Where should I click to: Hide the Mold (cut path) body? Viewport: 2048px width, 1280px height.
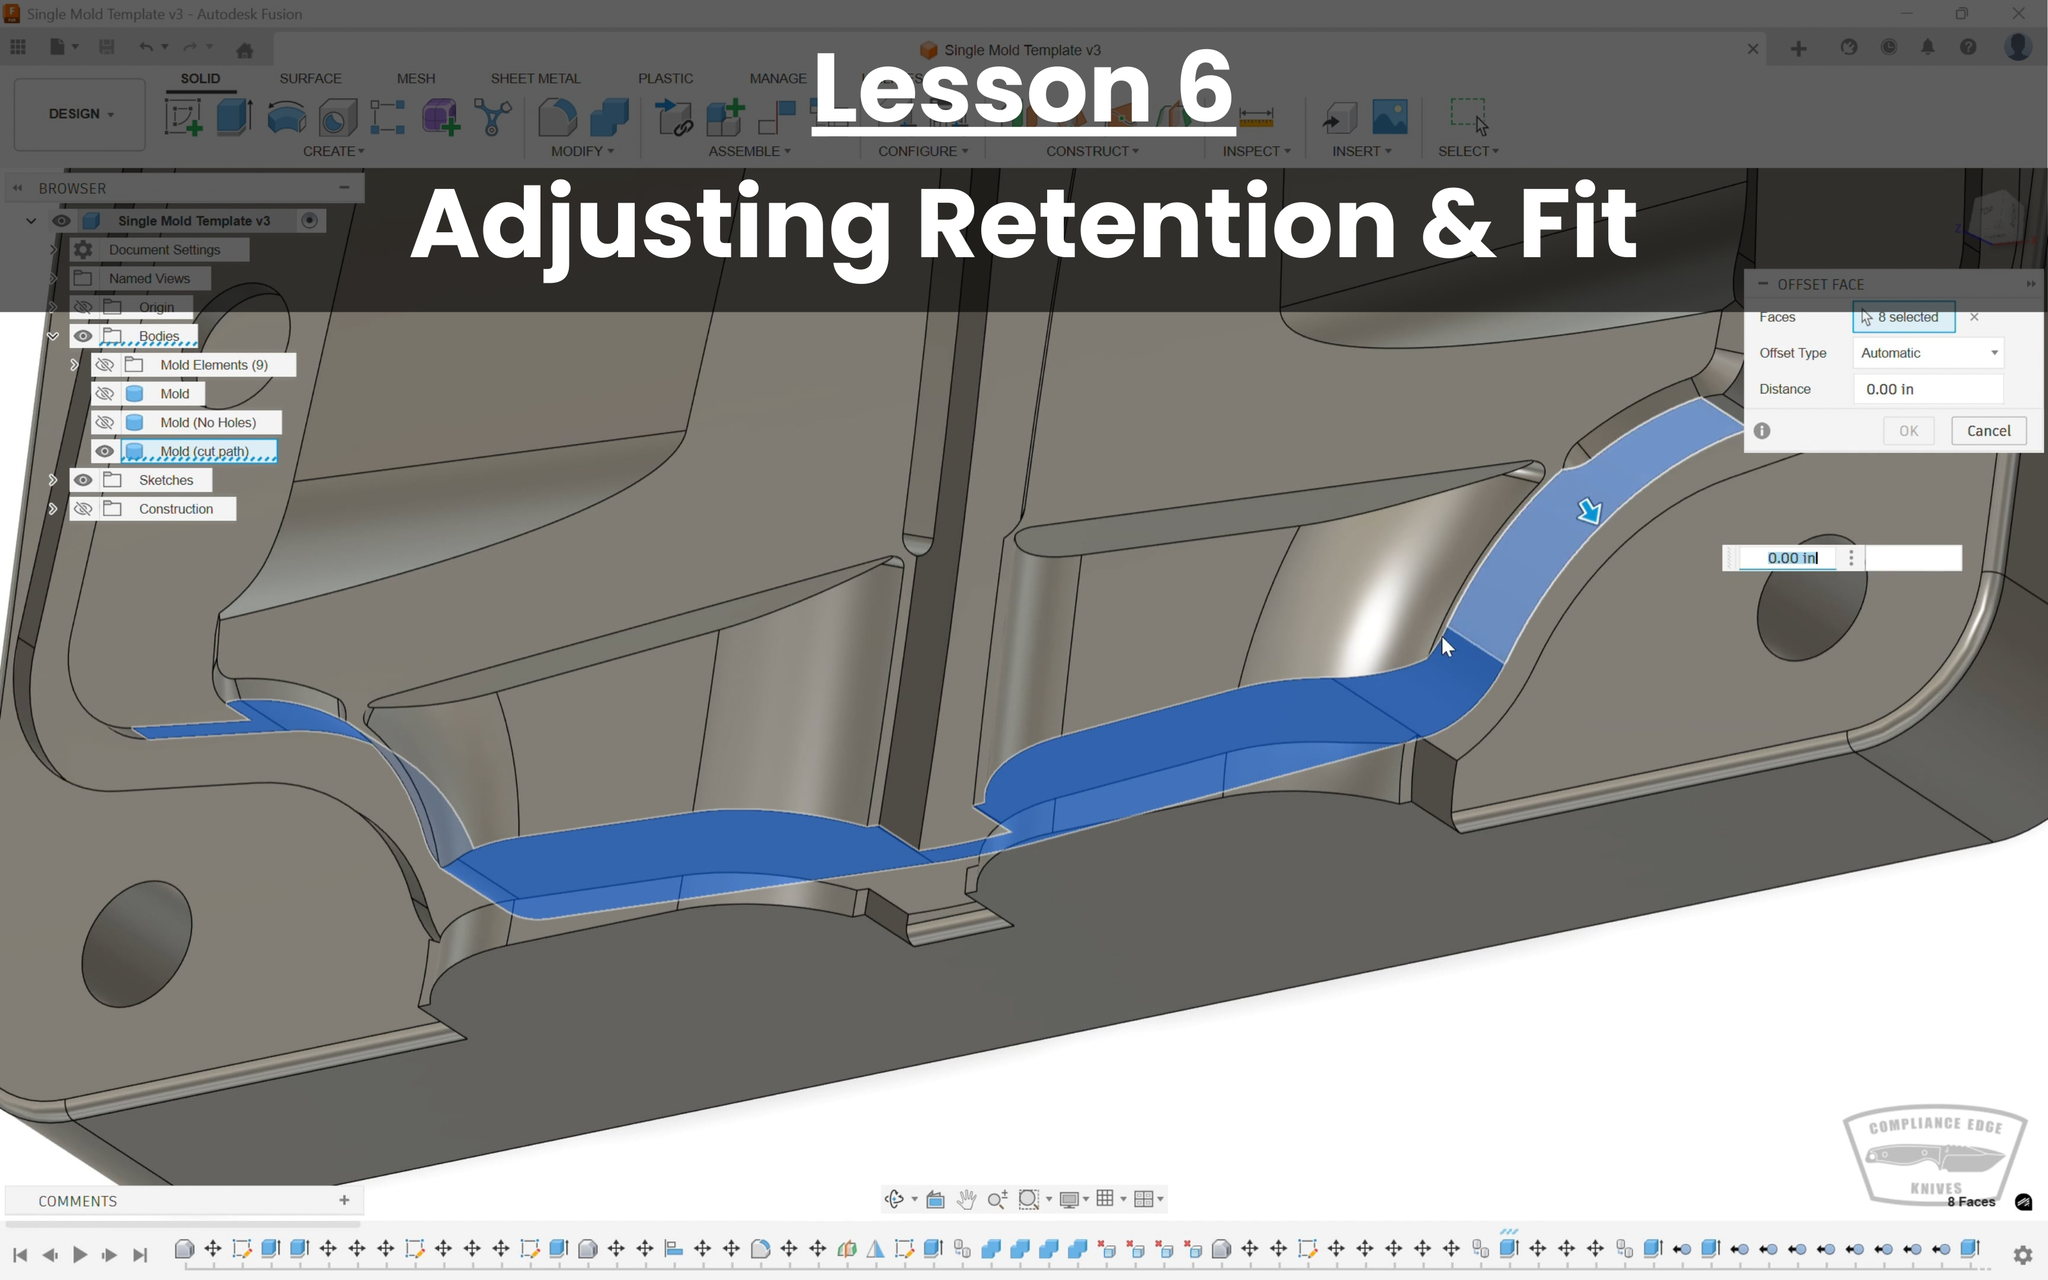pyautogui.click(x=104, y=451)
